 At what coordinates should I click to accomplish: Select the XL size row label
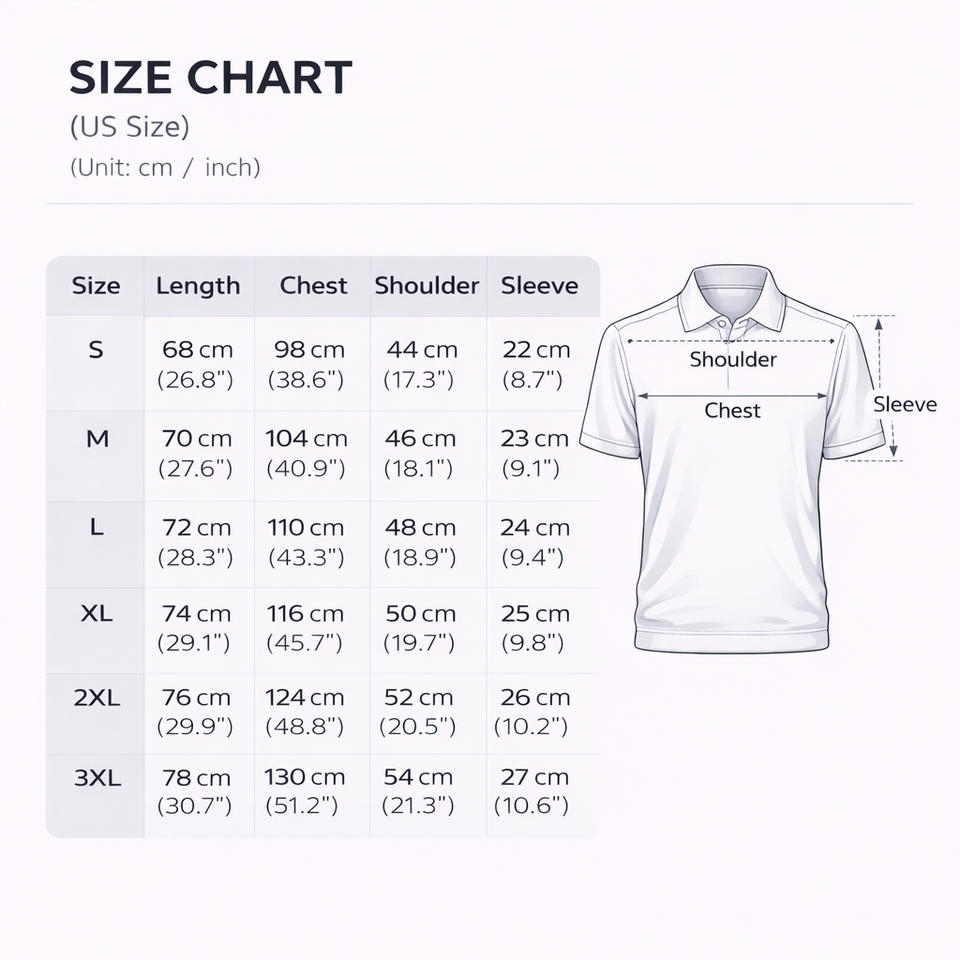[x=97, y=613]
